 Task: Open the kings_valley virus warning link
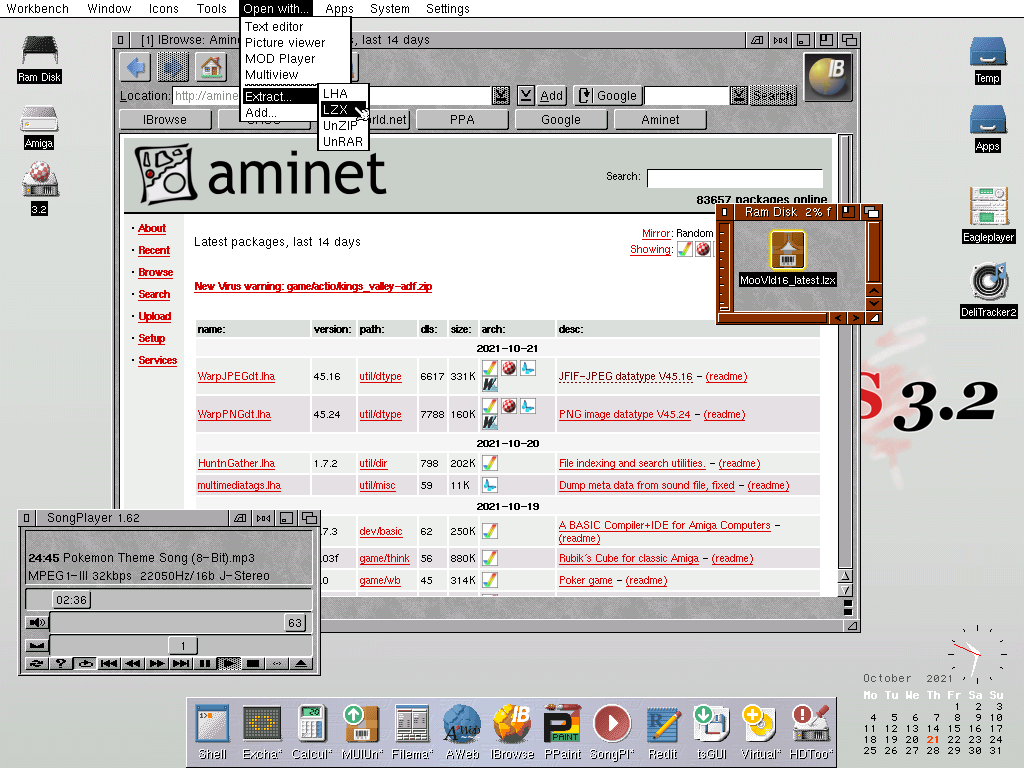click(313, 286)
